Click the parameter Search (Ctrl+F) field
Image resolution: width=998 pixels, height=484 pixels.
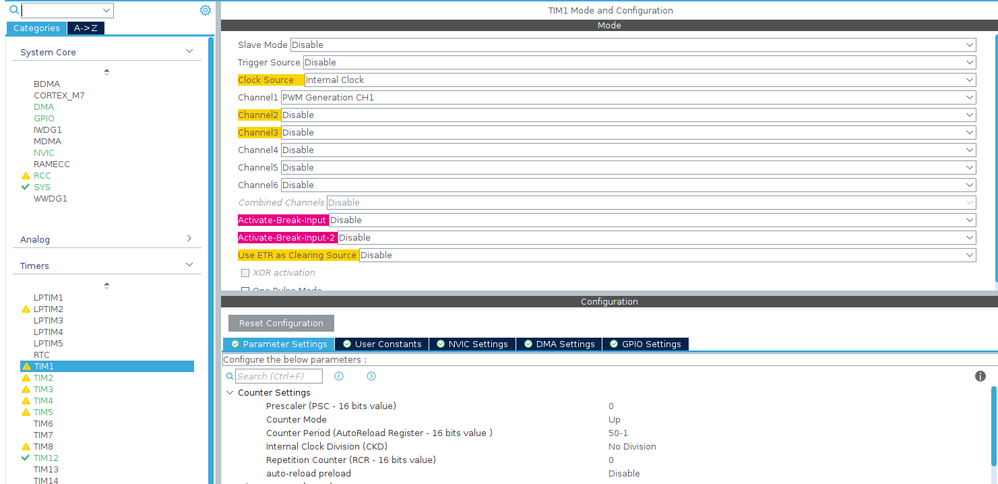point(279,376)
